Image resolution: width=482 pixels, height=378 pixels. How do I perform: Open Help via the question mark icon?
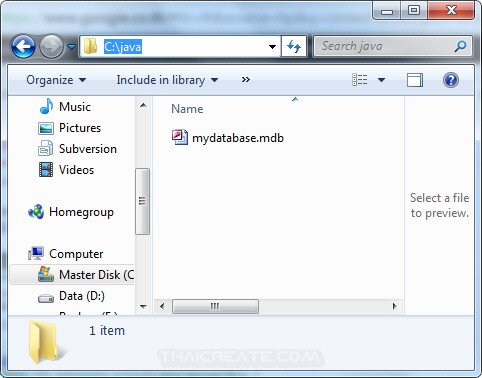click(451, 80)
